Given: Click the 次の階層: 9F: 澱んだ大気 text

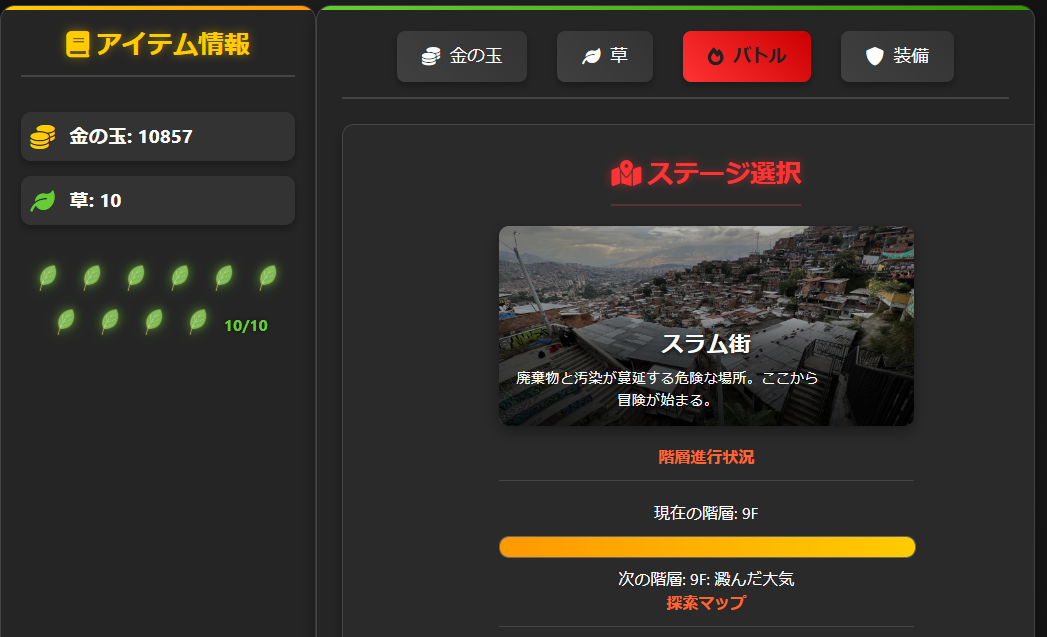Looking at the screenshot, I should [x=706, y=579].
